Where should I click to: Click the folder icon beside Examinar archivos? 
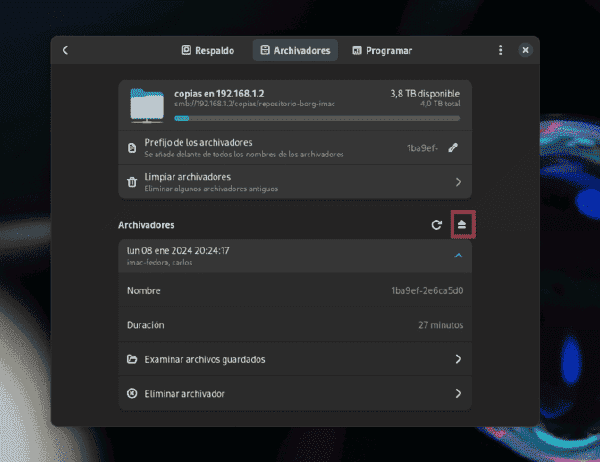click(132, 359)
